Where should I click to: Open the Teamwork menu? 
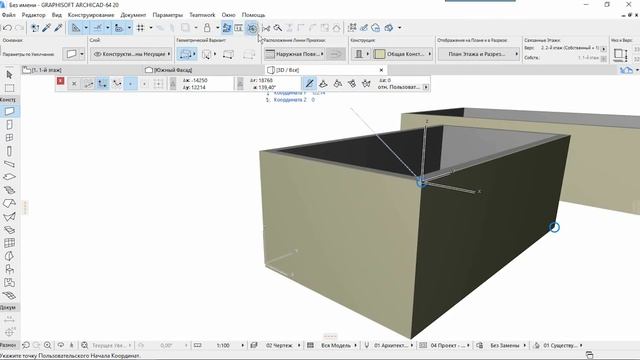point(202,15)
